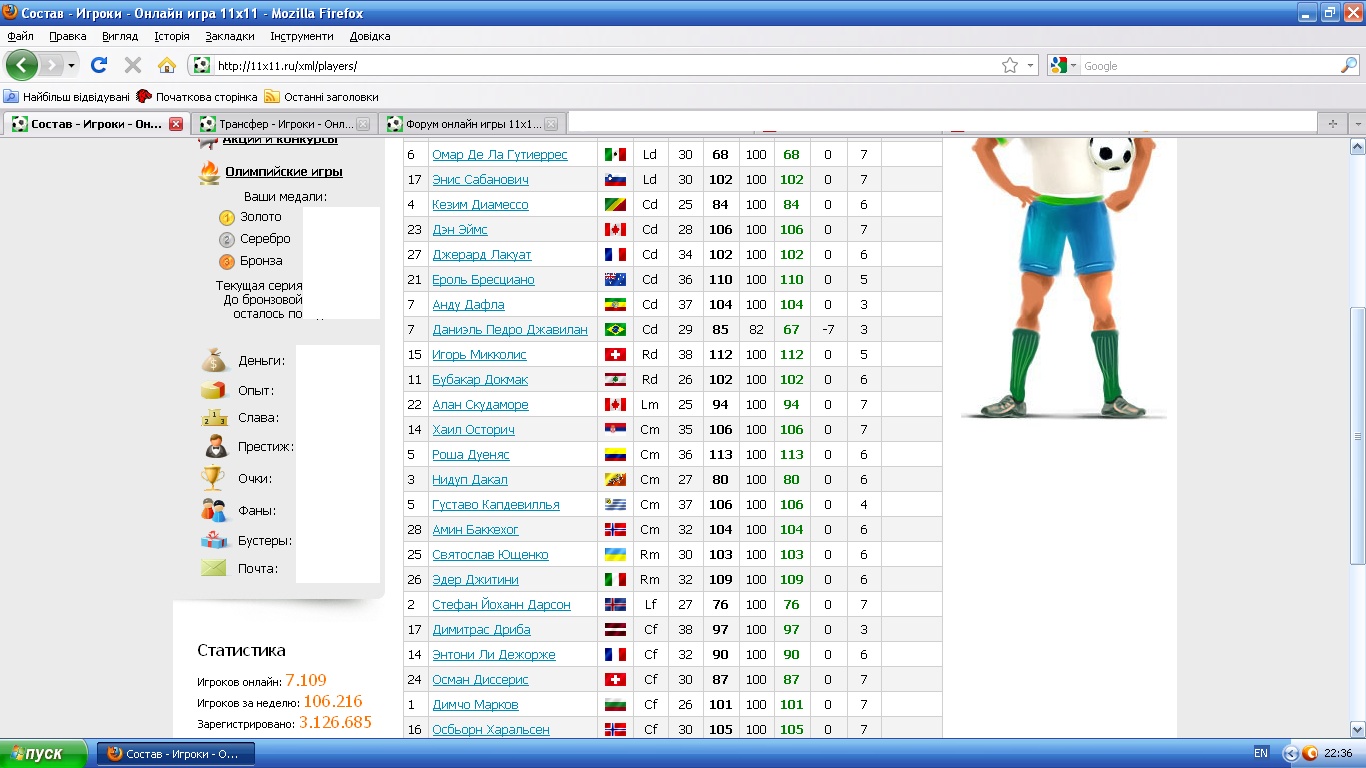Open the back/forward history dropdown arrow
The image size is (1366, 768).
[71, 66]
